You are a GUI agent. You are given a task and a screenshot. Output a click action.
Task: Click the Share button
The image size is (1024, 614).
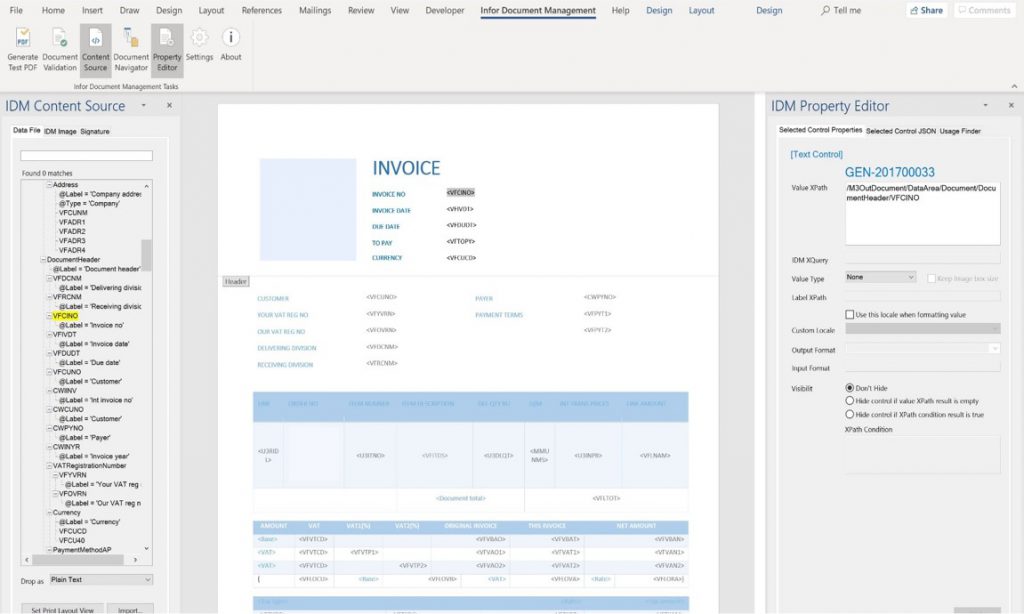[x=926, y=10]
